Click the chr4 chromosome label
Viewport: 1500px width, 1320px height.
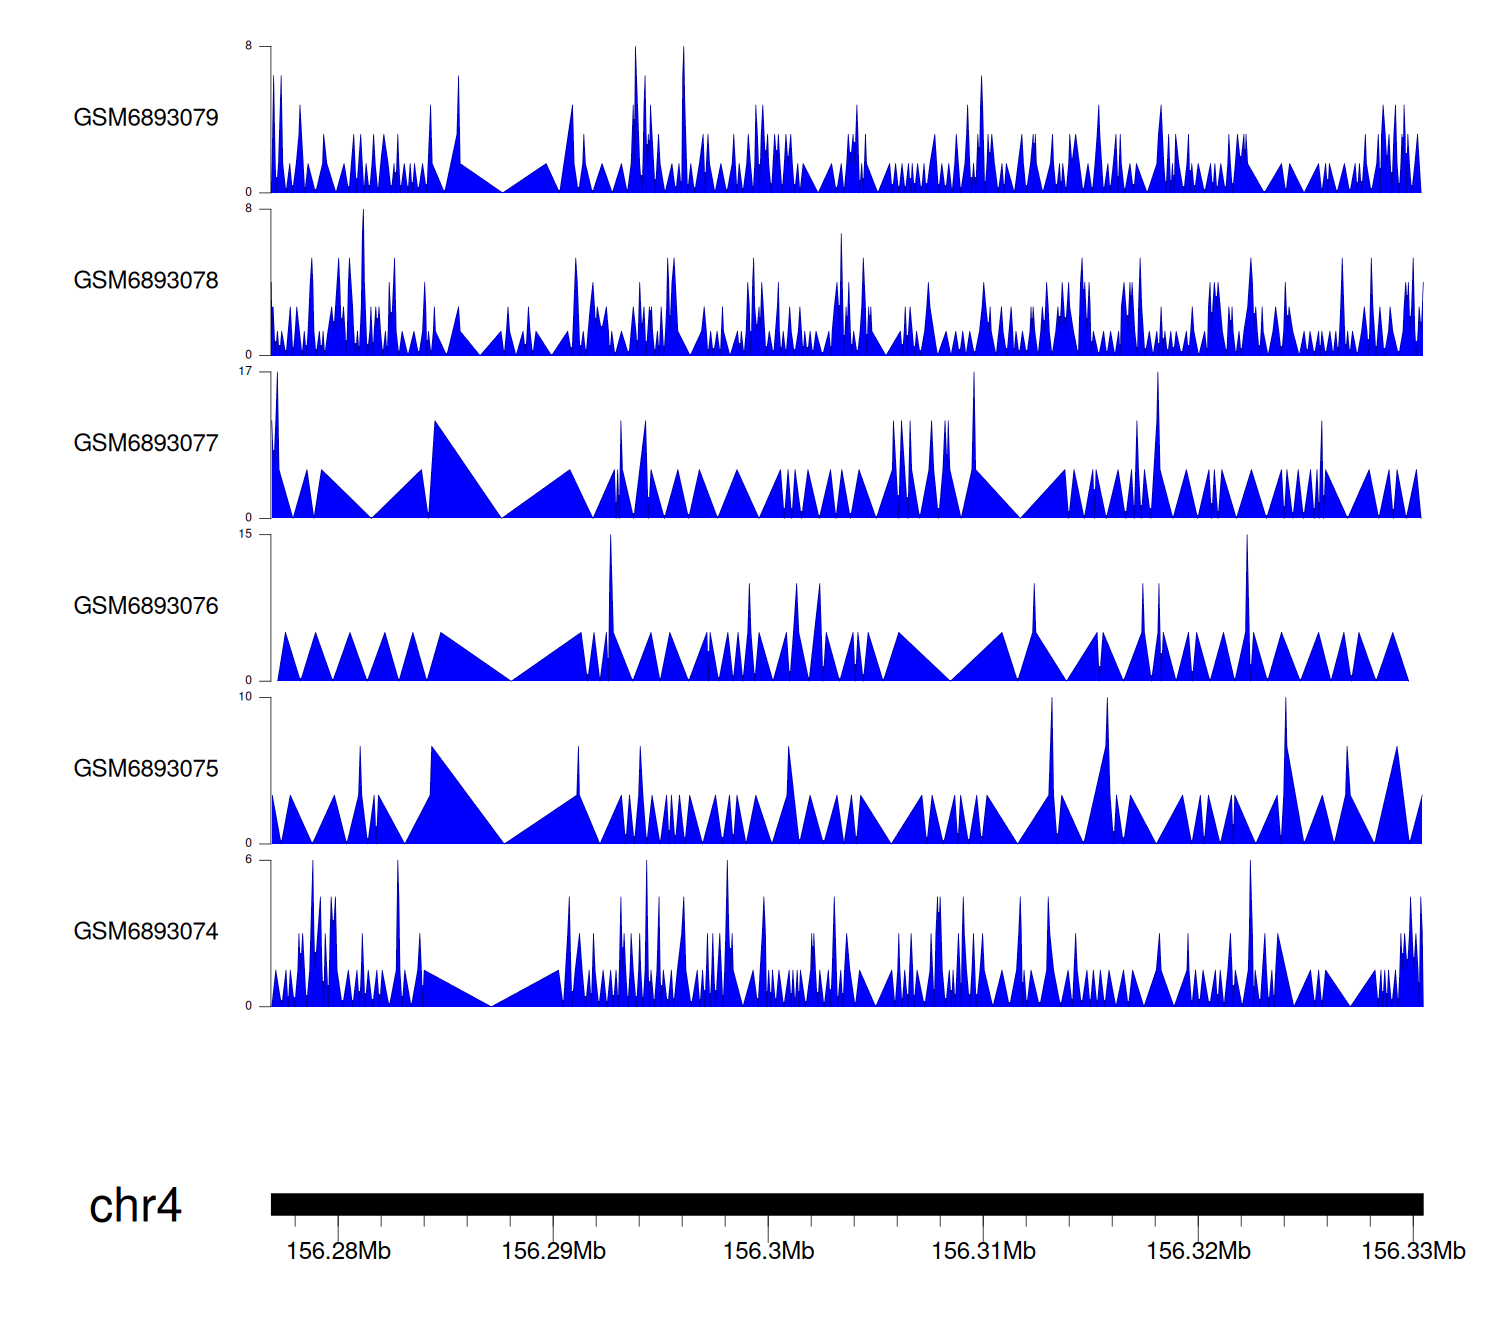pos(135,1206)
